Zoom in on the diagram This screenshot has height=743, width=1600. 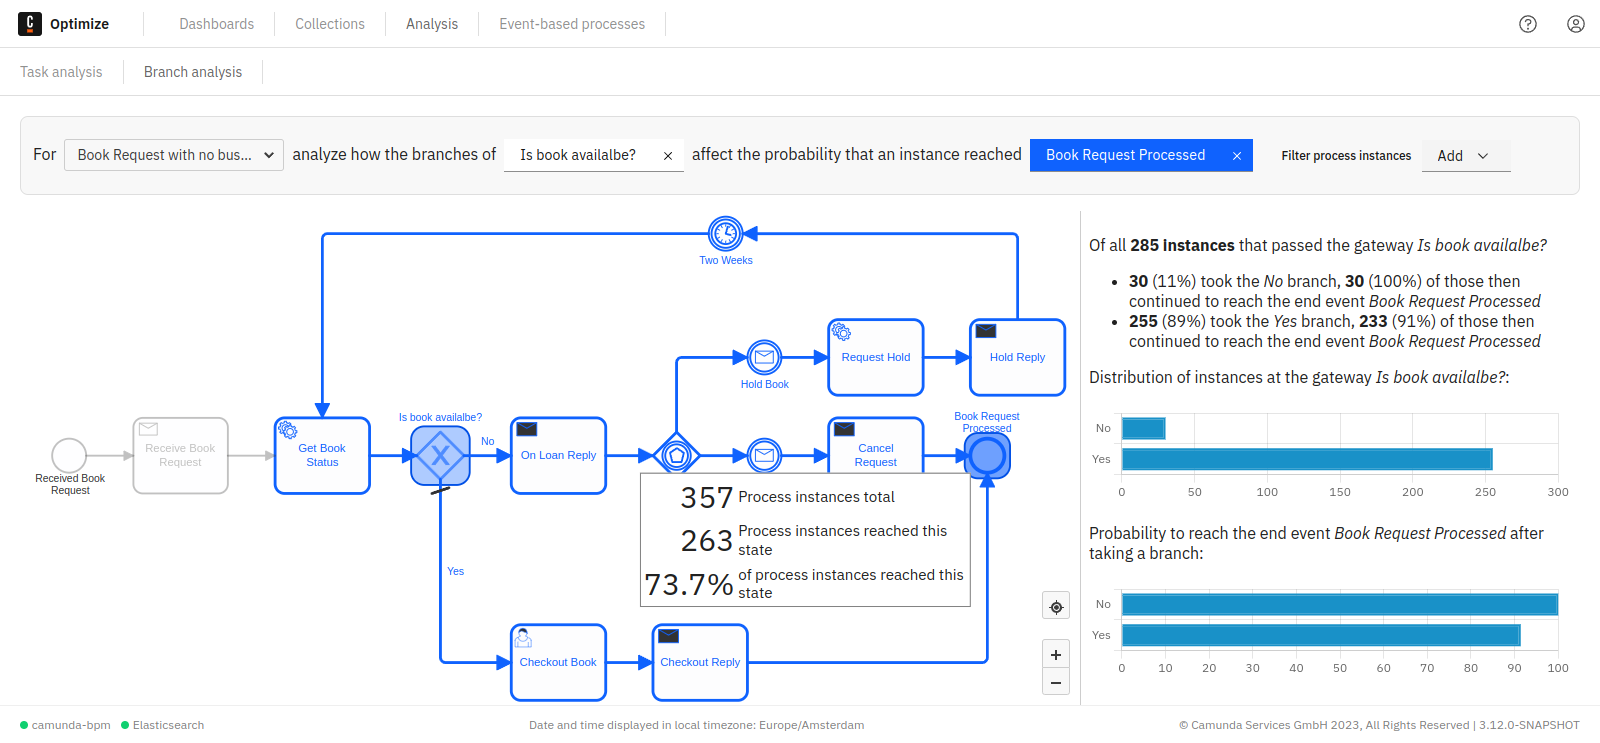click(1056, 655)
